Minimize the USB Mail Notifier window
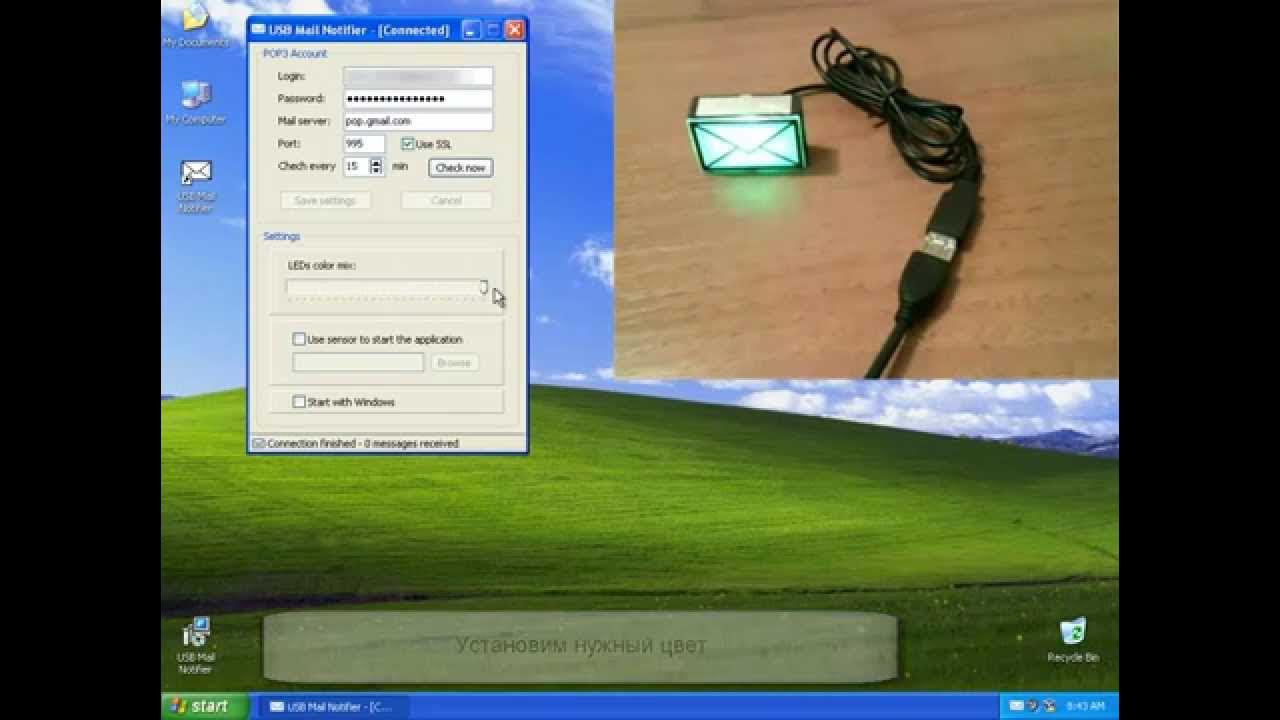Viewport: 1280px width, 720px height. tap(470, 30)
